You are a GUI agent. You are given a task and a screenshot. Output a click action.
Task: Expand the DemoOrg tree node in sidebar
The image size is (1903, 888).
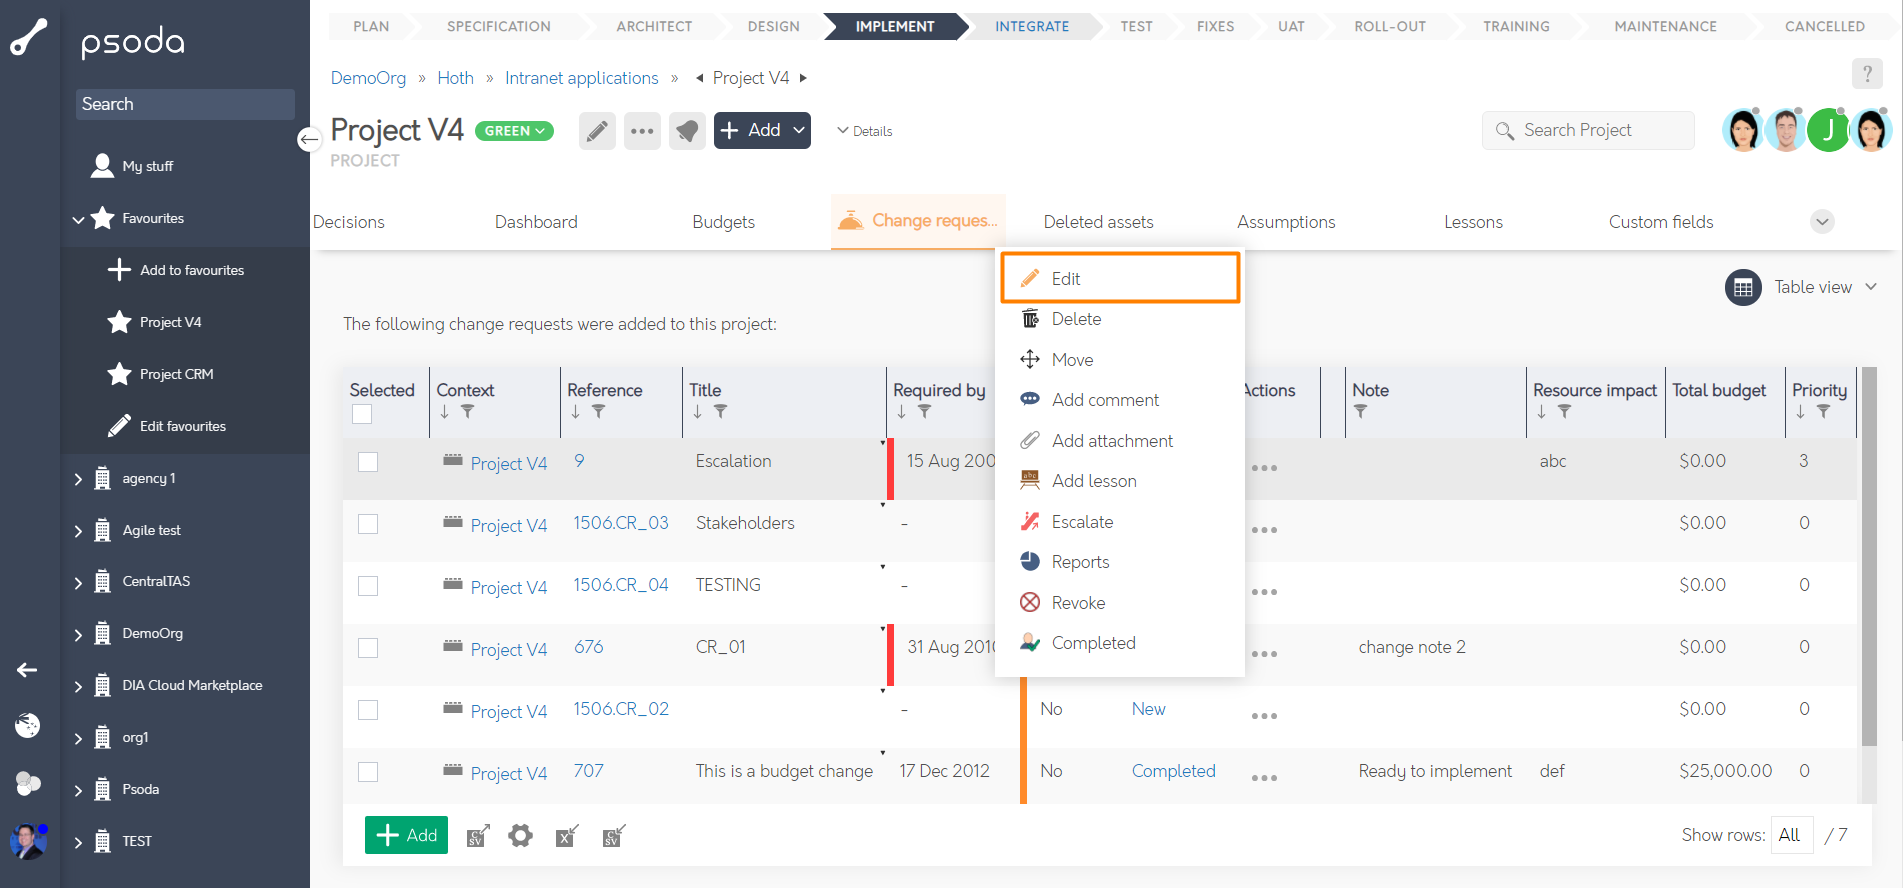tap(78, 634)
